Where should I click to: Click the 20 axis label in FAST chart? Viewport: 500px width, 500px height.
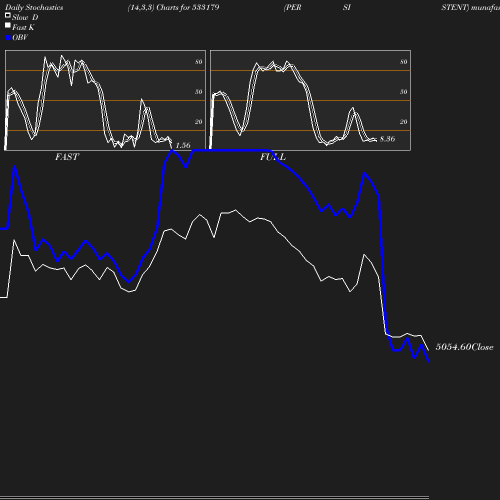pos(199,122)
